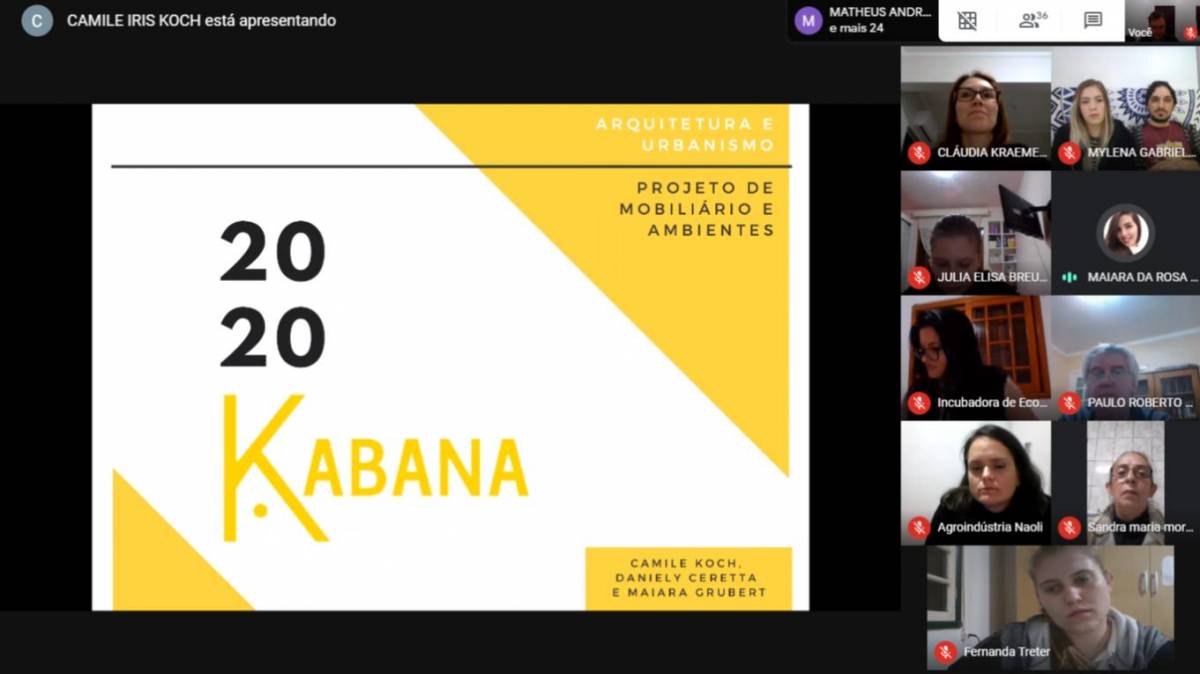The height and width of the screenshot is (674, 1200).
Task: Expand the 'e mais 24' participants overflow
Action: pos(856,29)
